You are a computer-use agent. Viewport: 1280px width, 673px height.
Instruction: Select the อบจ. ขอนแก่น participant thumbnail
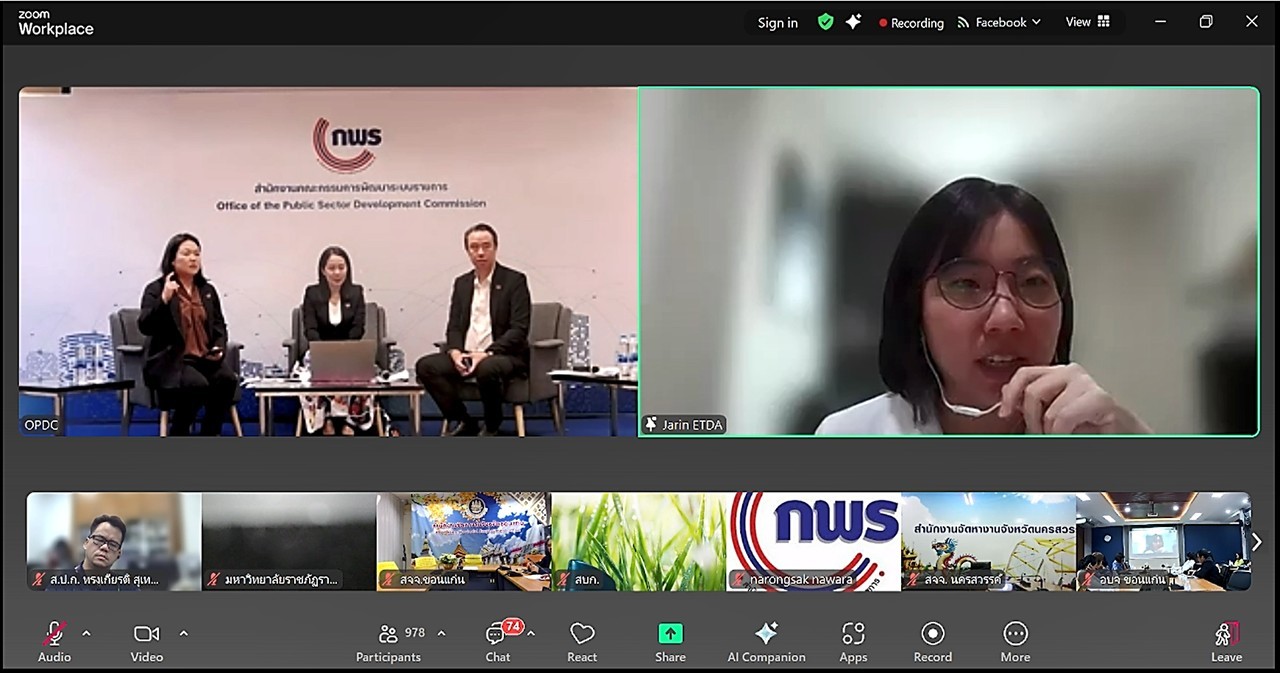point(1163,542)
